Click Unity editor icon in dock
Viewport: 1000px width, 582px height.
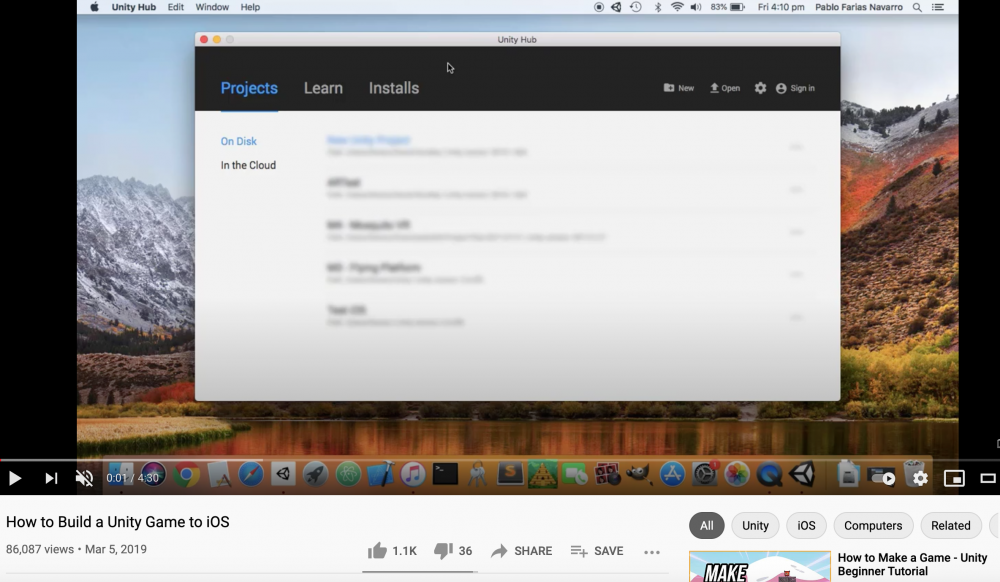point(802,475)
